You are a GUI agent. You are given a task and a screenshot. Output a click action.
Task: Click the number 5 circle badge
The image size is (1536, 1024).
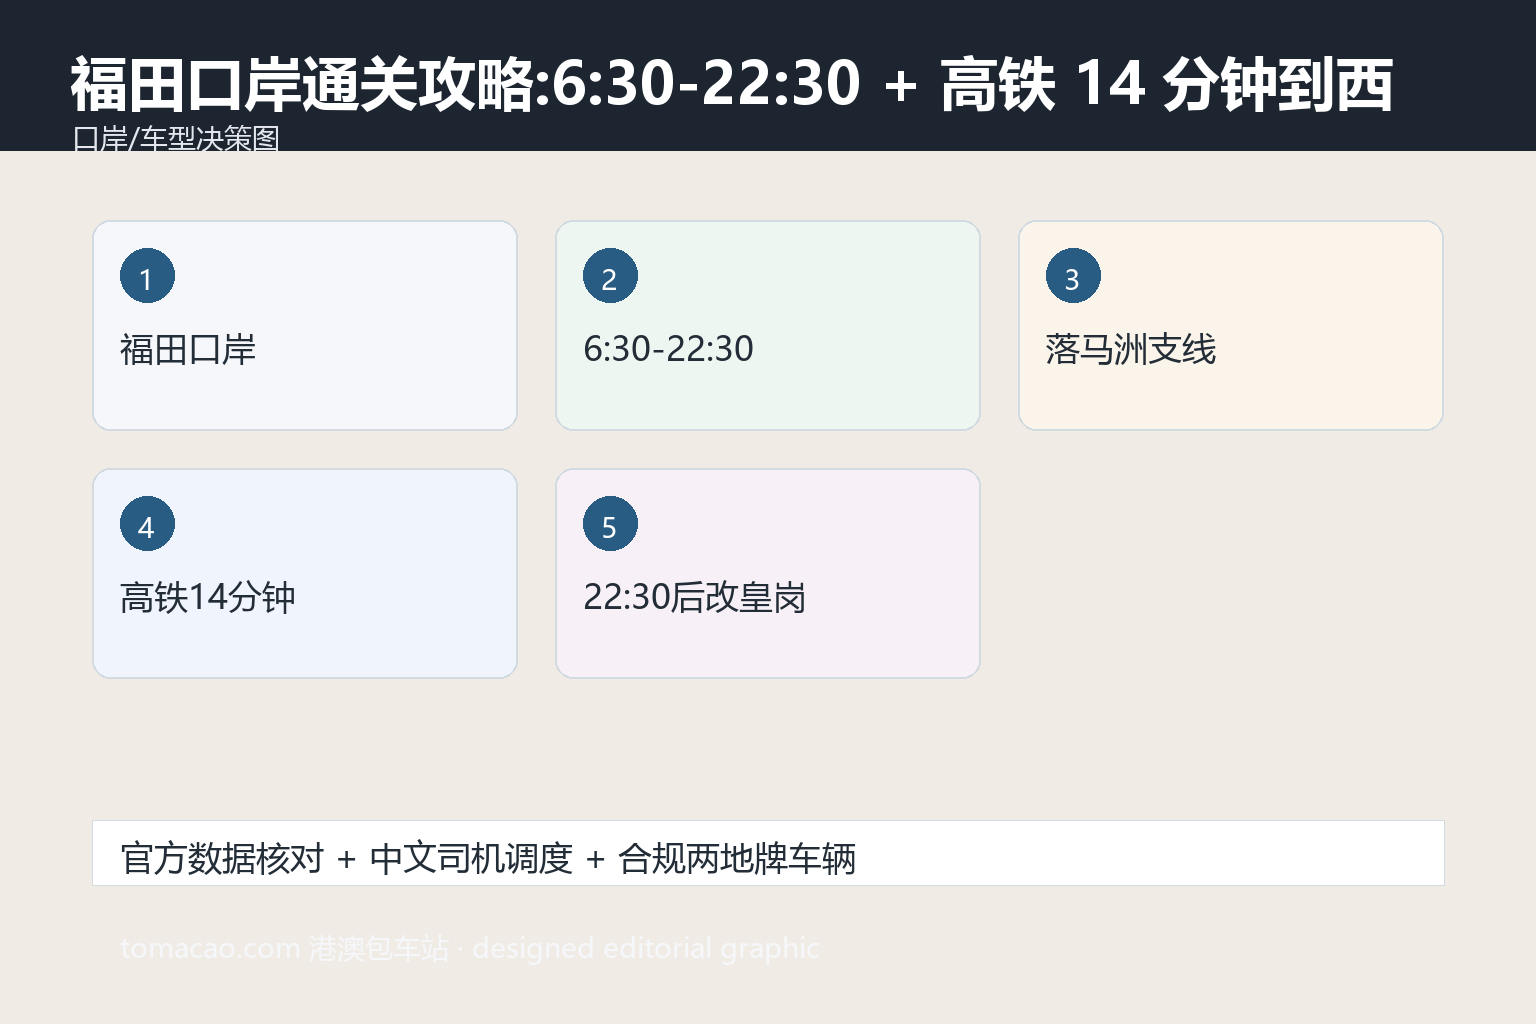[x=610, y=524]
